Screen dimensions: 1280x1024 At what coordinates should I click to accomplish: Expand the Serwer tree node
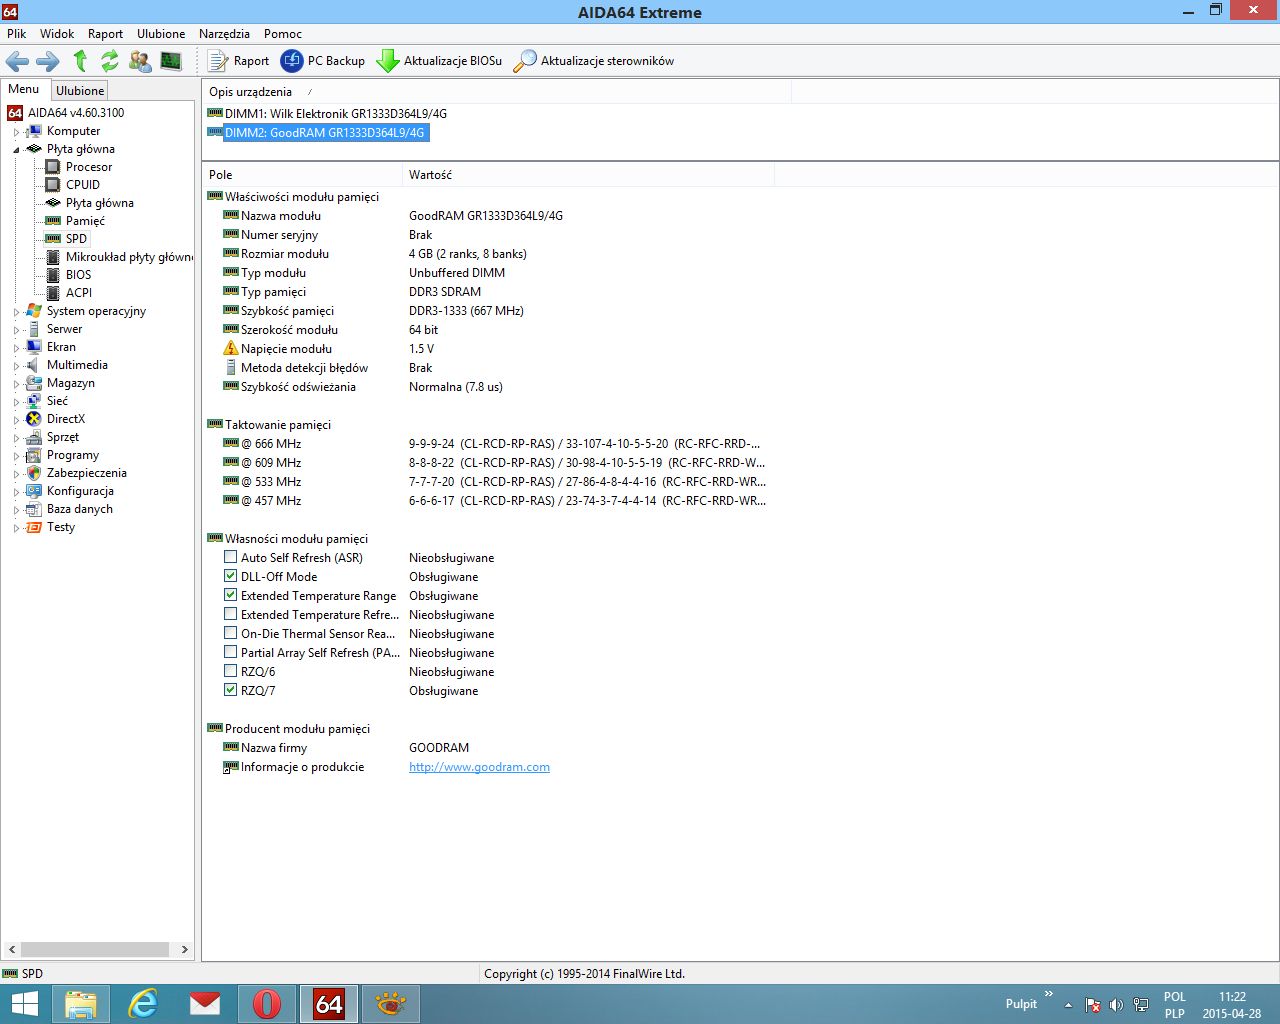(16, 330)
